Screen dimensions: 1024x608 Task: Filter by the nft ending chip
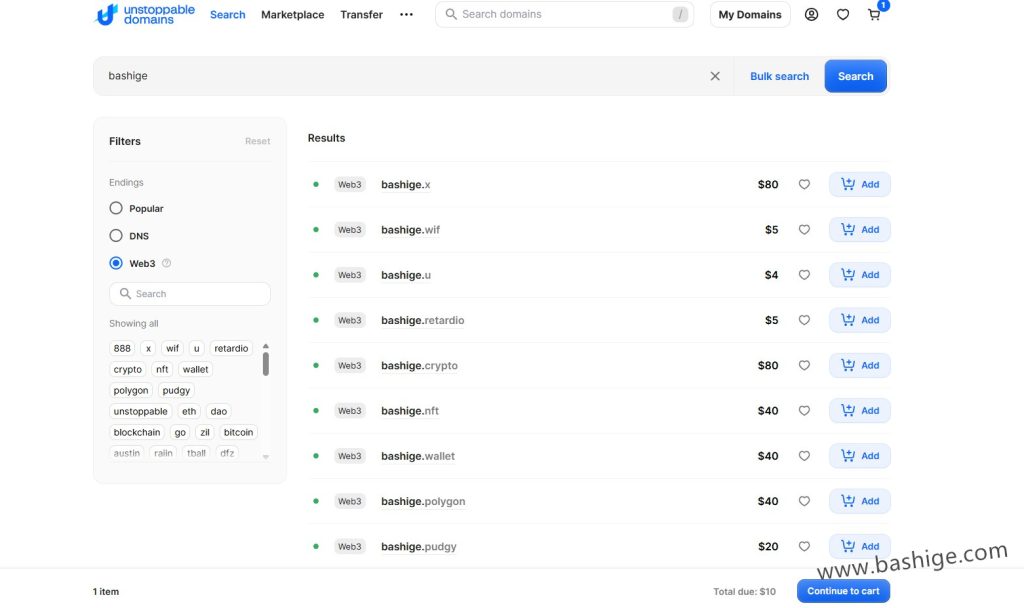click(162, 369)
